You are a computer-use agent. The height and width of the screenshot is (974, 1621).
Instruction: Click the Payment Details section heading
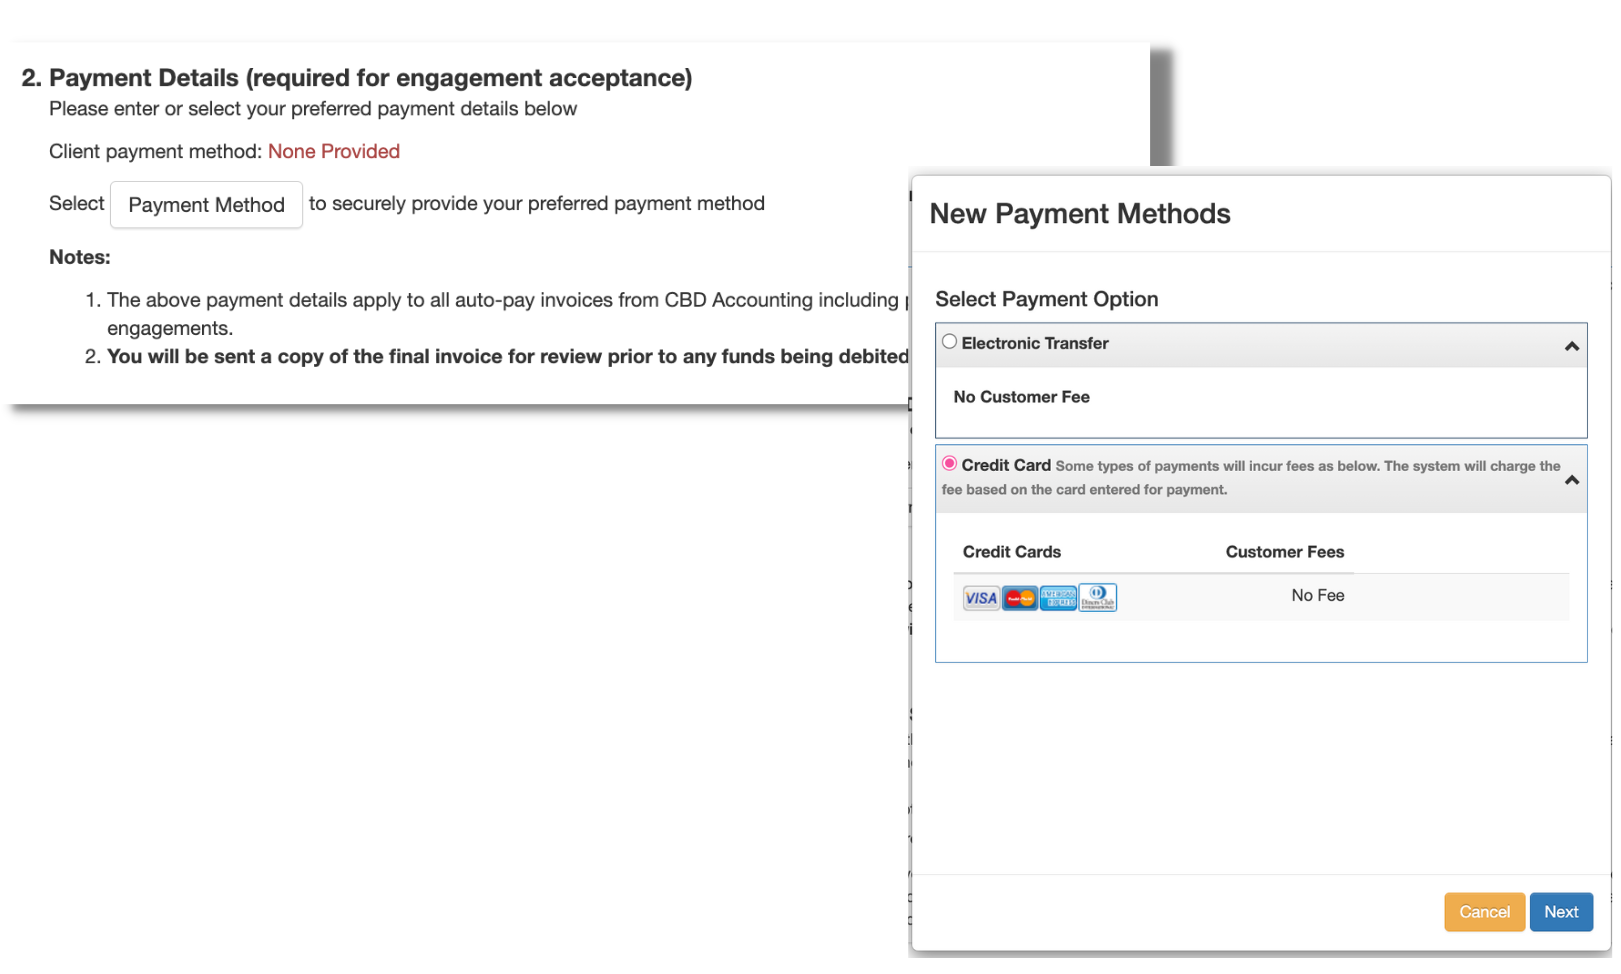(x=357, y=78)
